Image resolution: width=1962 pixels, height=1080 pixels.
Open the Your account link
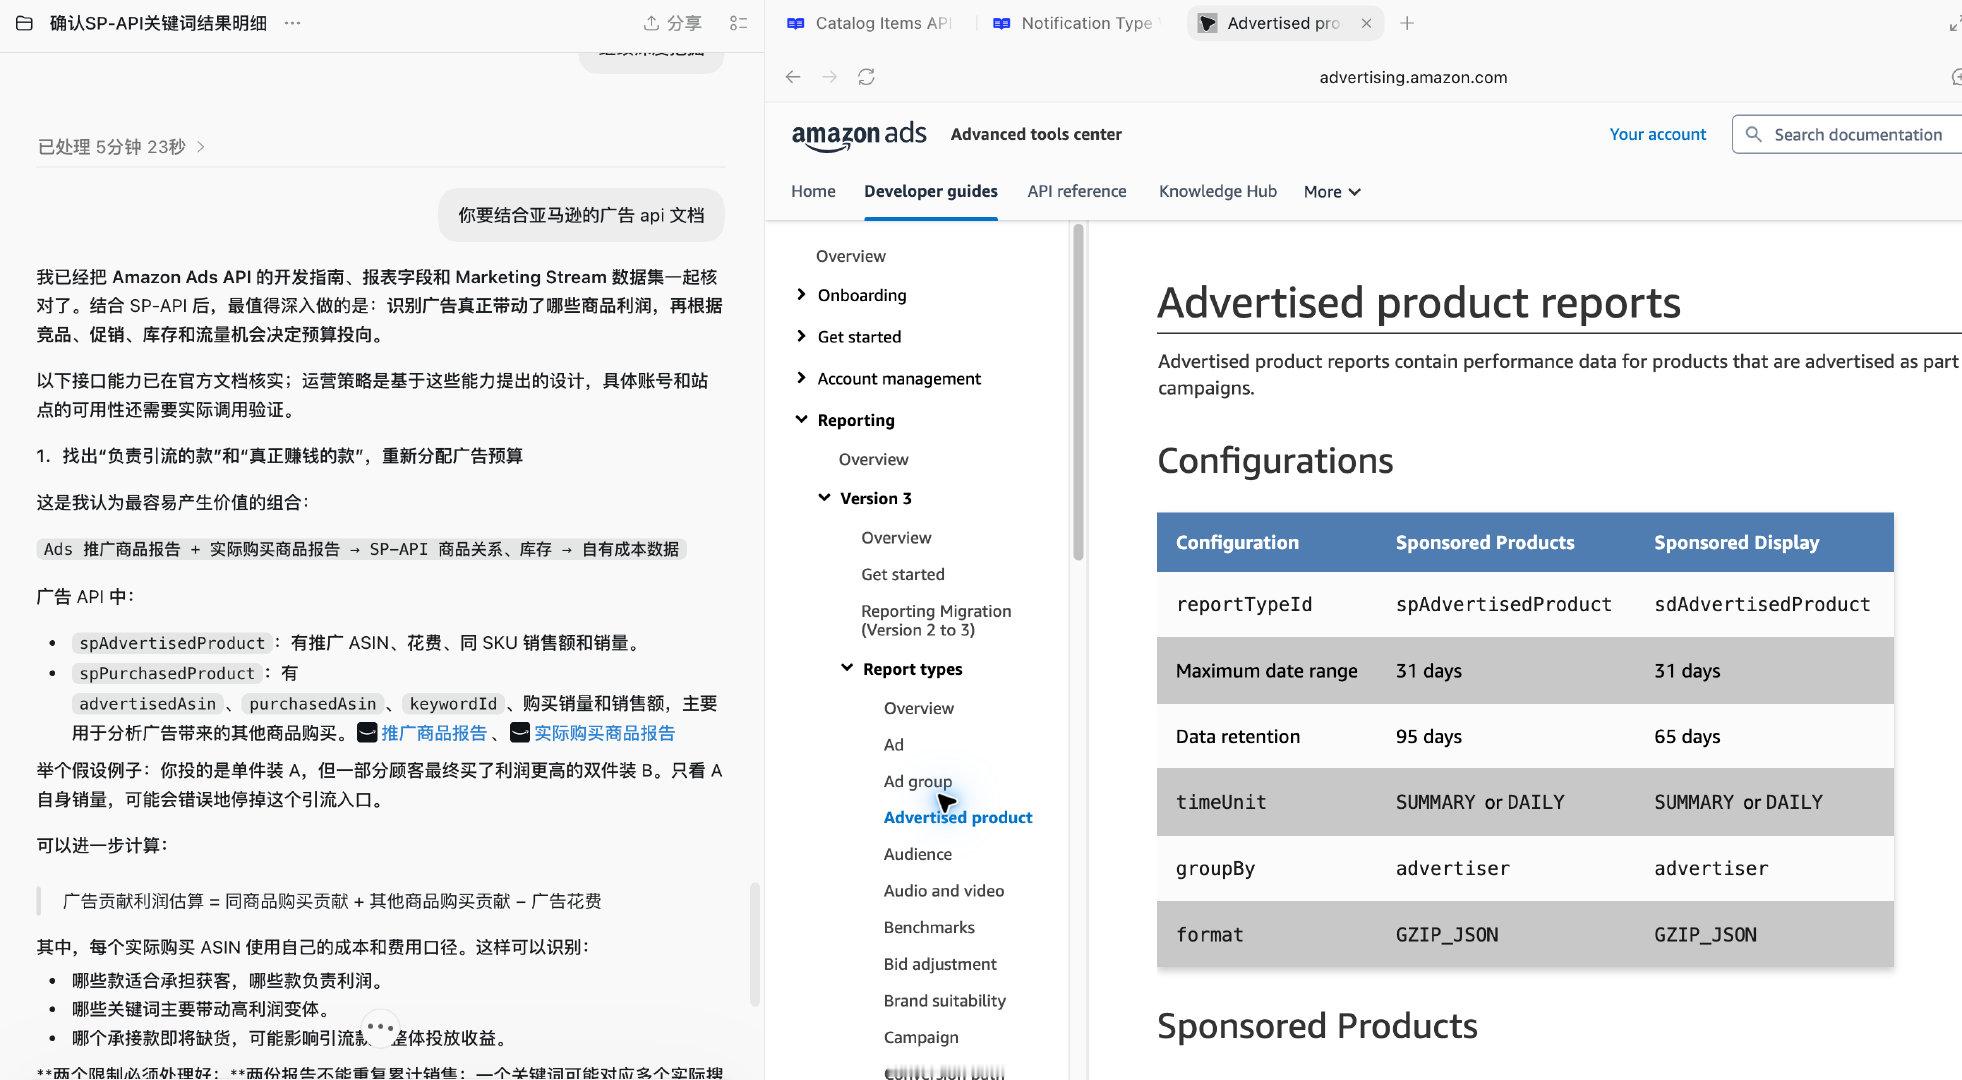point(1657,134)
